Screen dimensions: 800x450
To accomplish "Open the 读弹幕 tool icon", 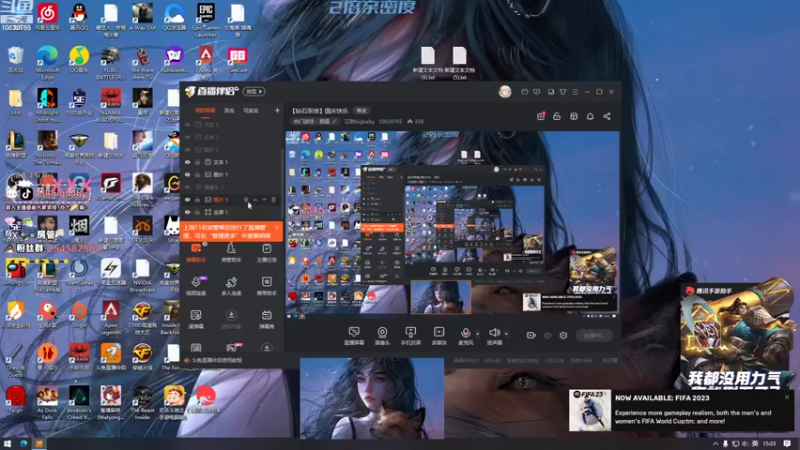I will tap(196, 319).
